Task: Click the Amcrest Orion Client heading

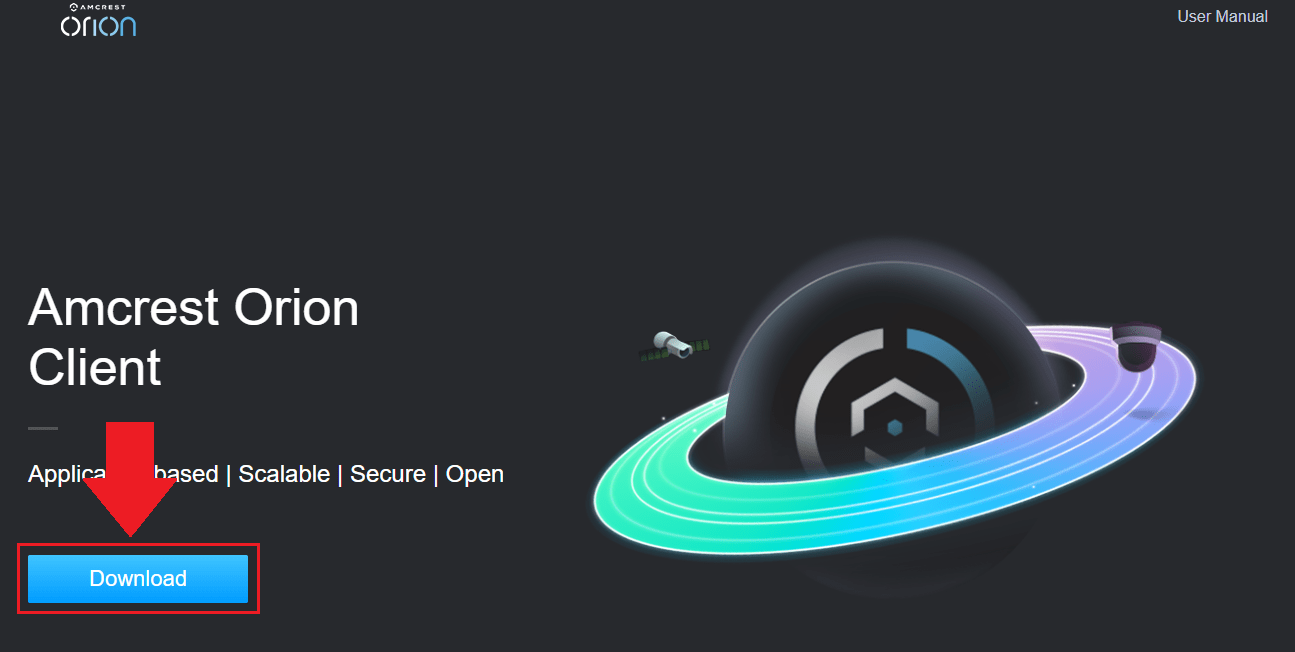Action: coord(193,337)
